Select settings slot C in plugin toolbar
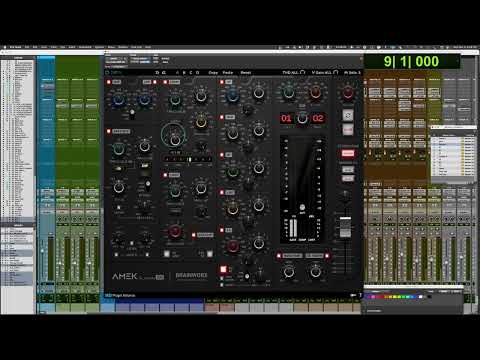Image resolution: width=480 pixels, height=360 pixels. 191,72
